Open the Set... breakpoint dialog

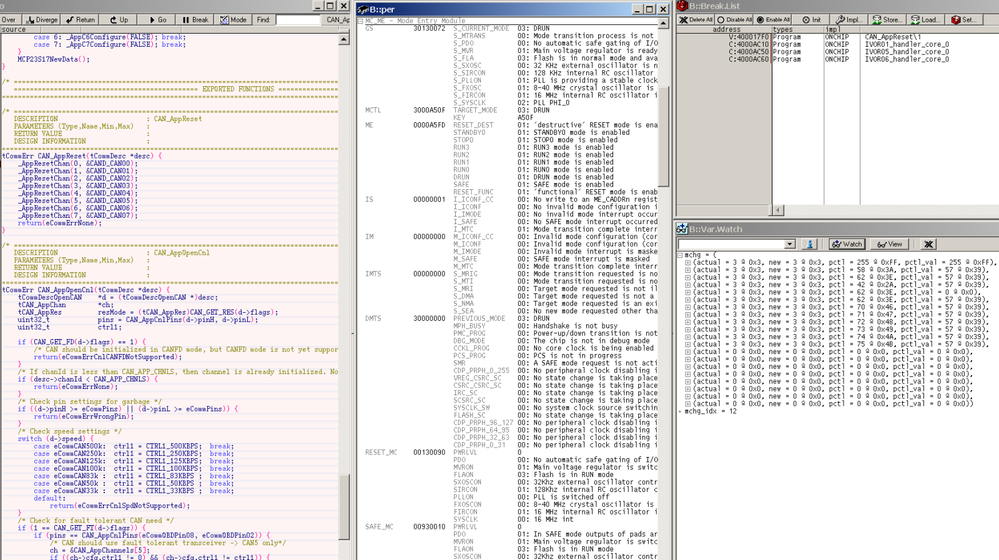[963, 20]
